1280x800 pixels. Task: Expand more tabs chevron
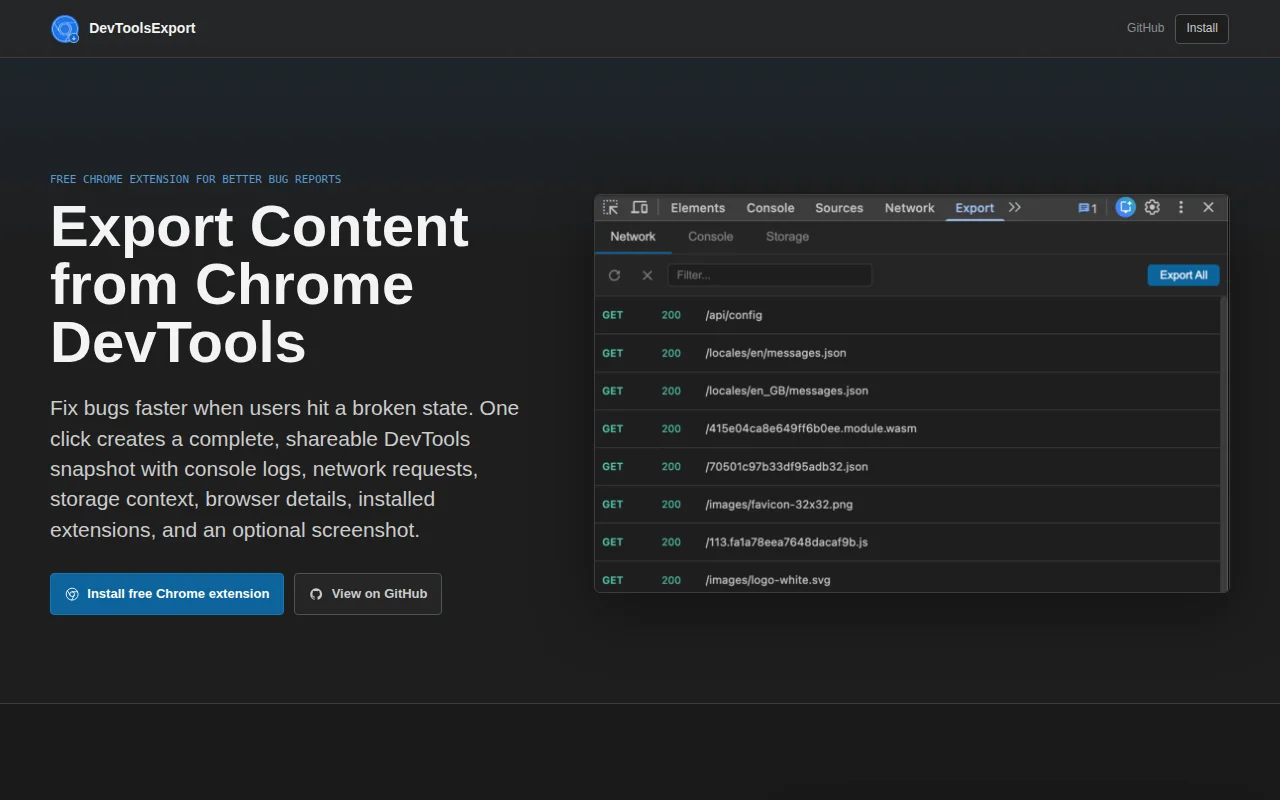point(1015,208)
